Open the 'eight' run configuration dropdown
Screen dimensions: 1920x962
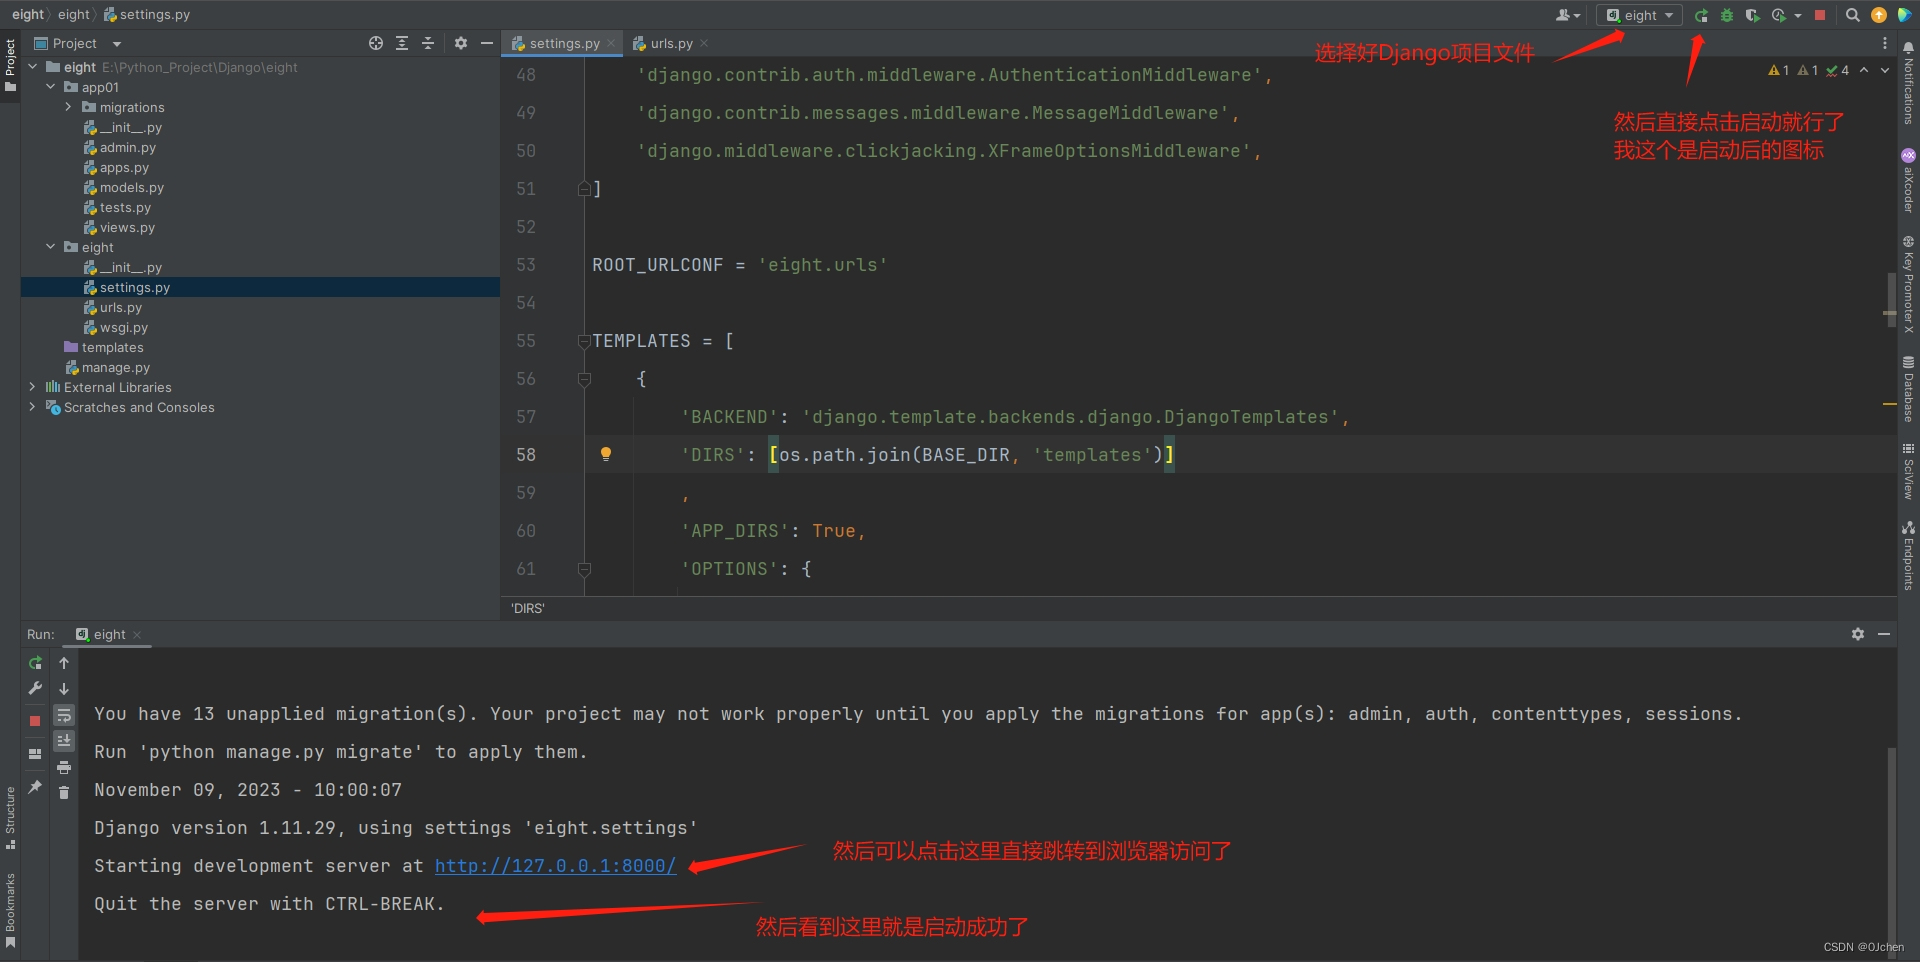pos(1639,15)
